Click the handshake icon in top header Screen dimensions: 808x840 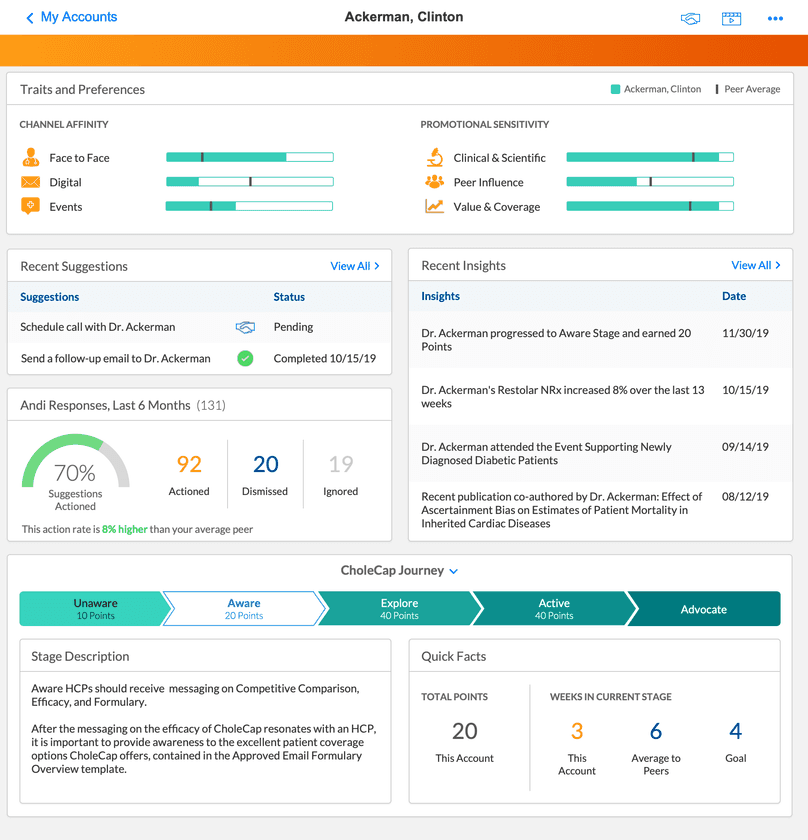pos(690,18)
